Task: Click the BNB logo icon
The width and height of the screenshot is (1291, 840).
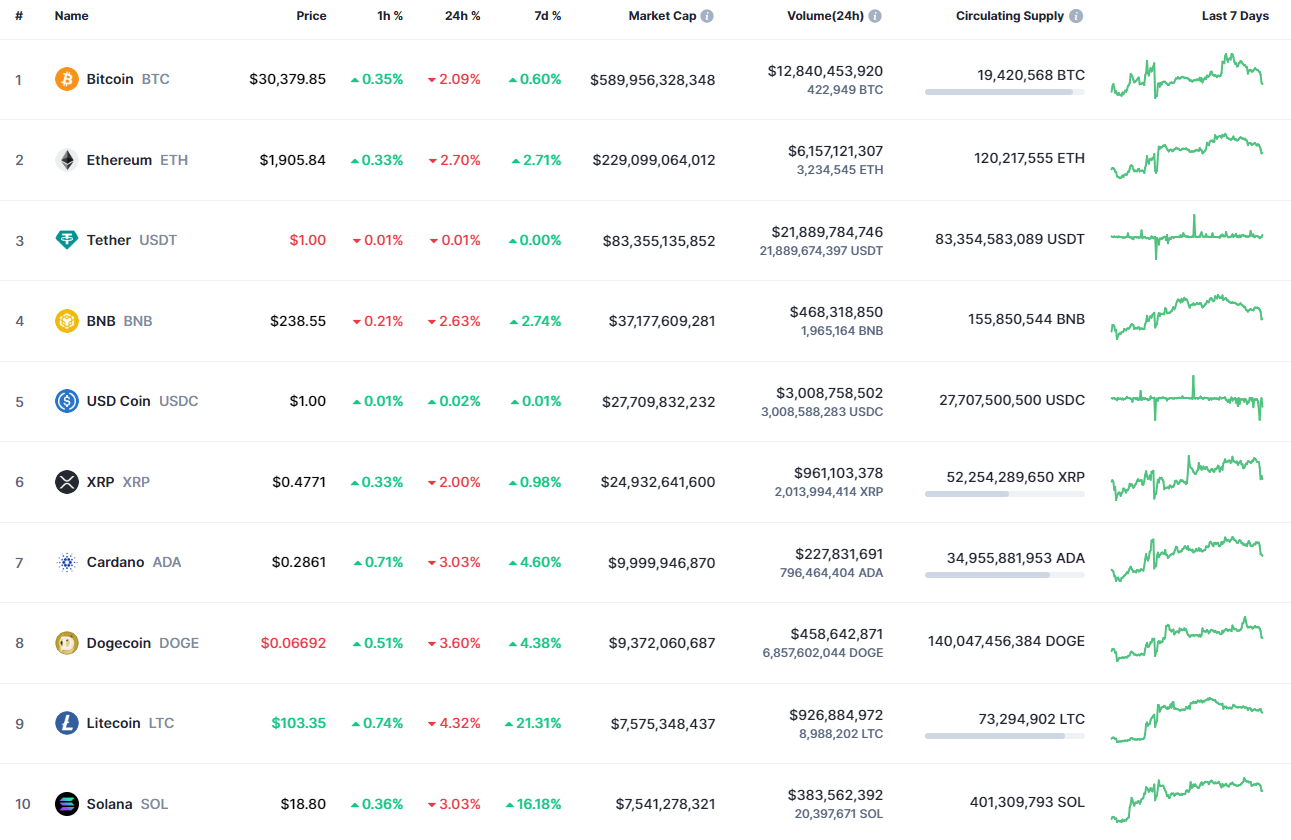Action: [x=66, y=321]
